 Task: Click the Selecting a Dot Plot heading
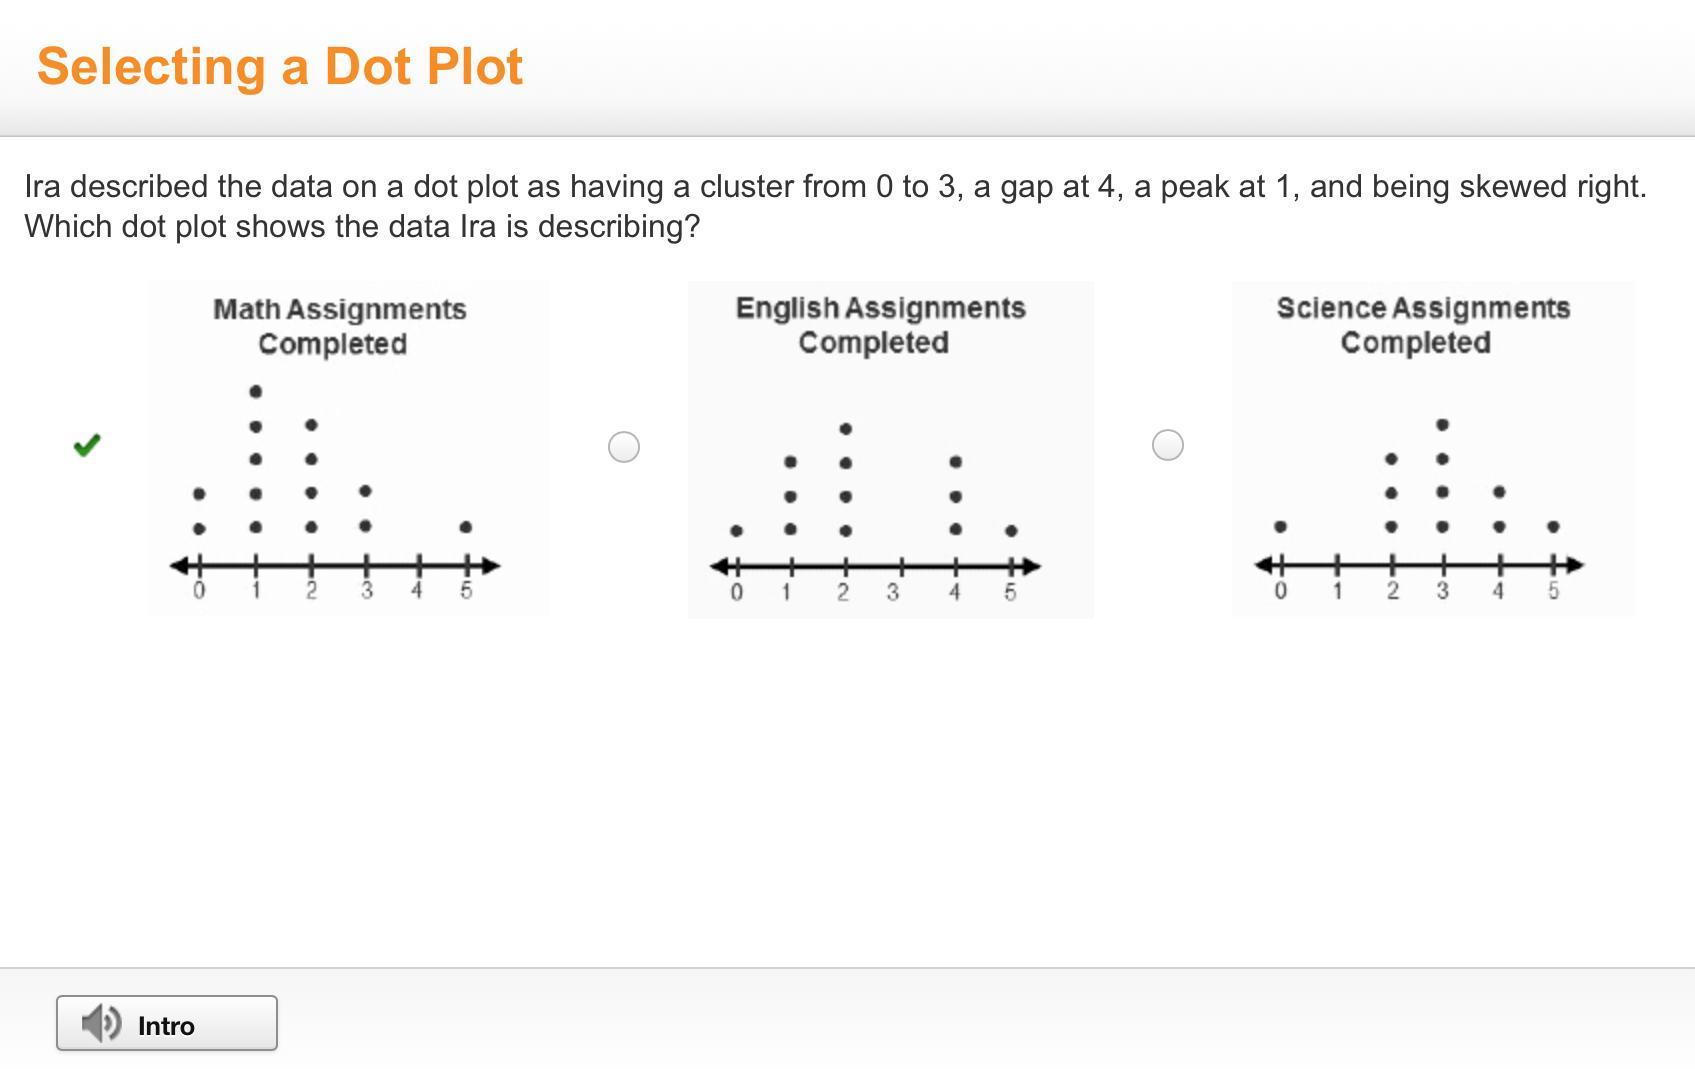(280, 66)
